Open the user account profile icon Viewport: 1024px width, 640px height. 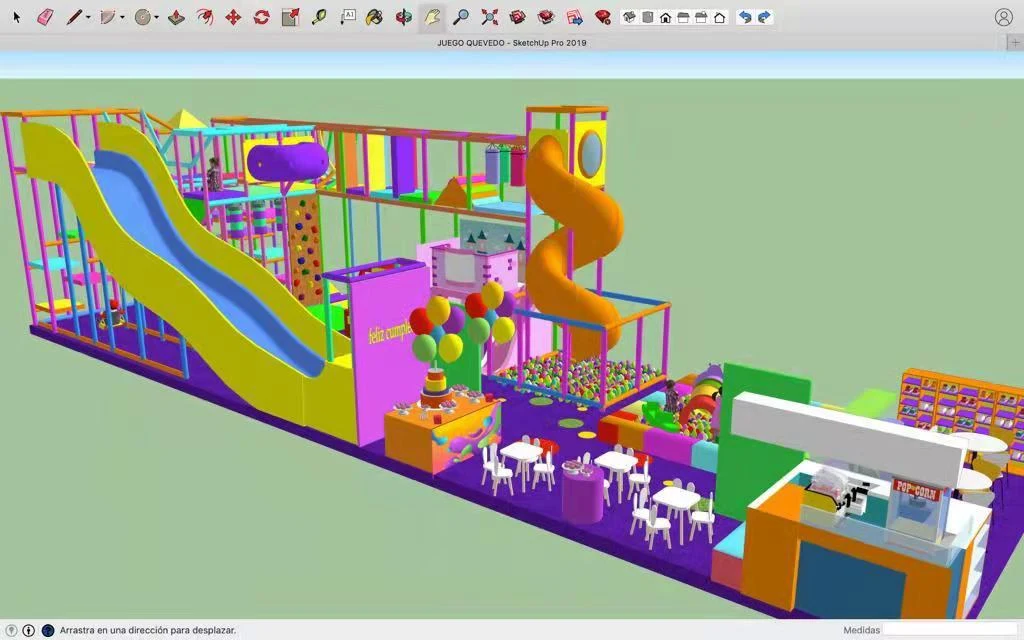1004,18
